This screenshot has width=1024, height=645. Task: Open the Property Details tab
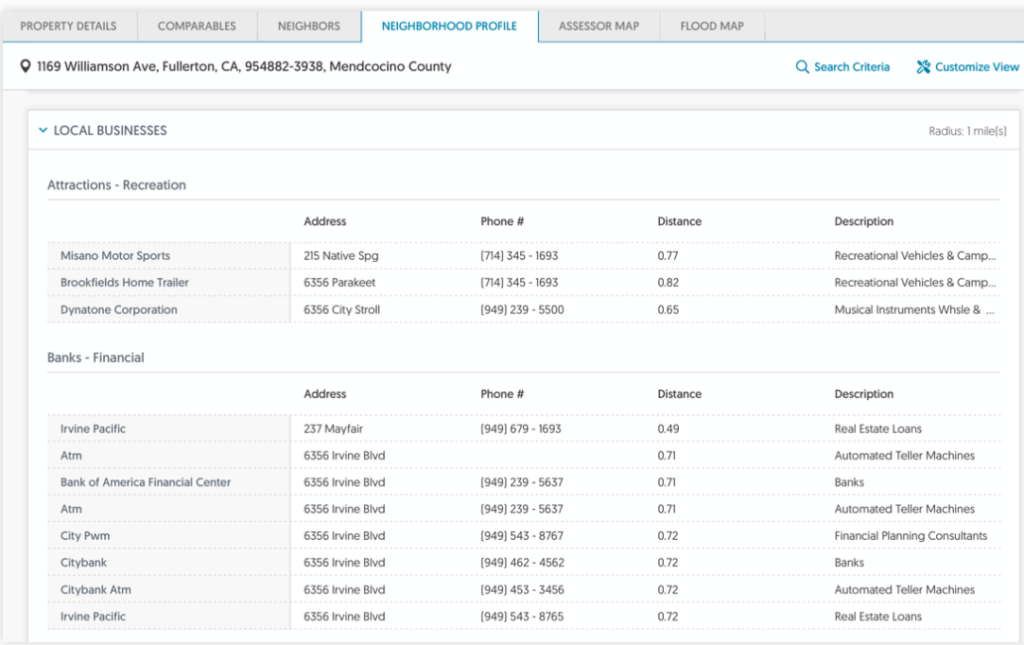(68, 26)
